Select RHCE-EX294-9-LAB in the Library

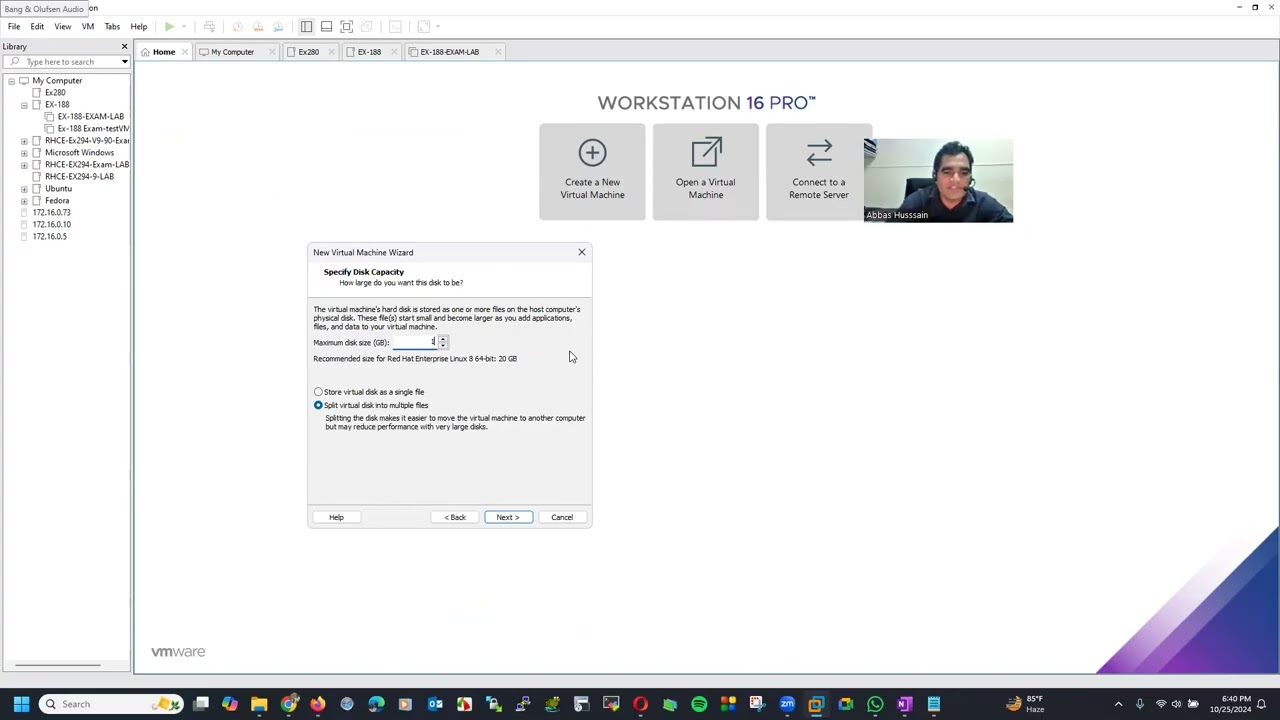(x=79, y=177)
